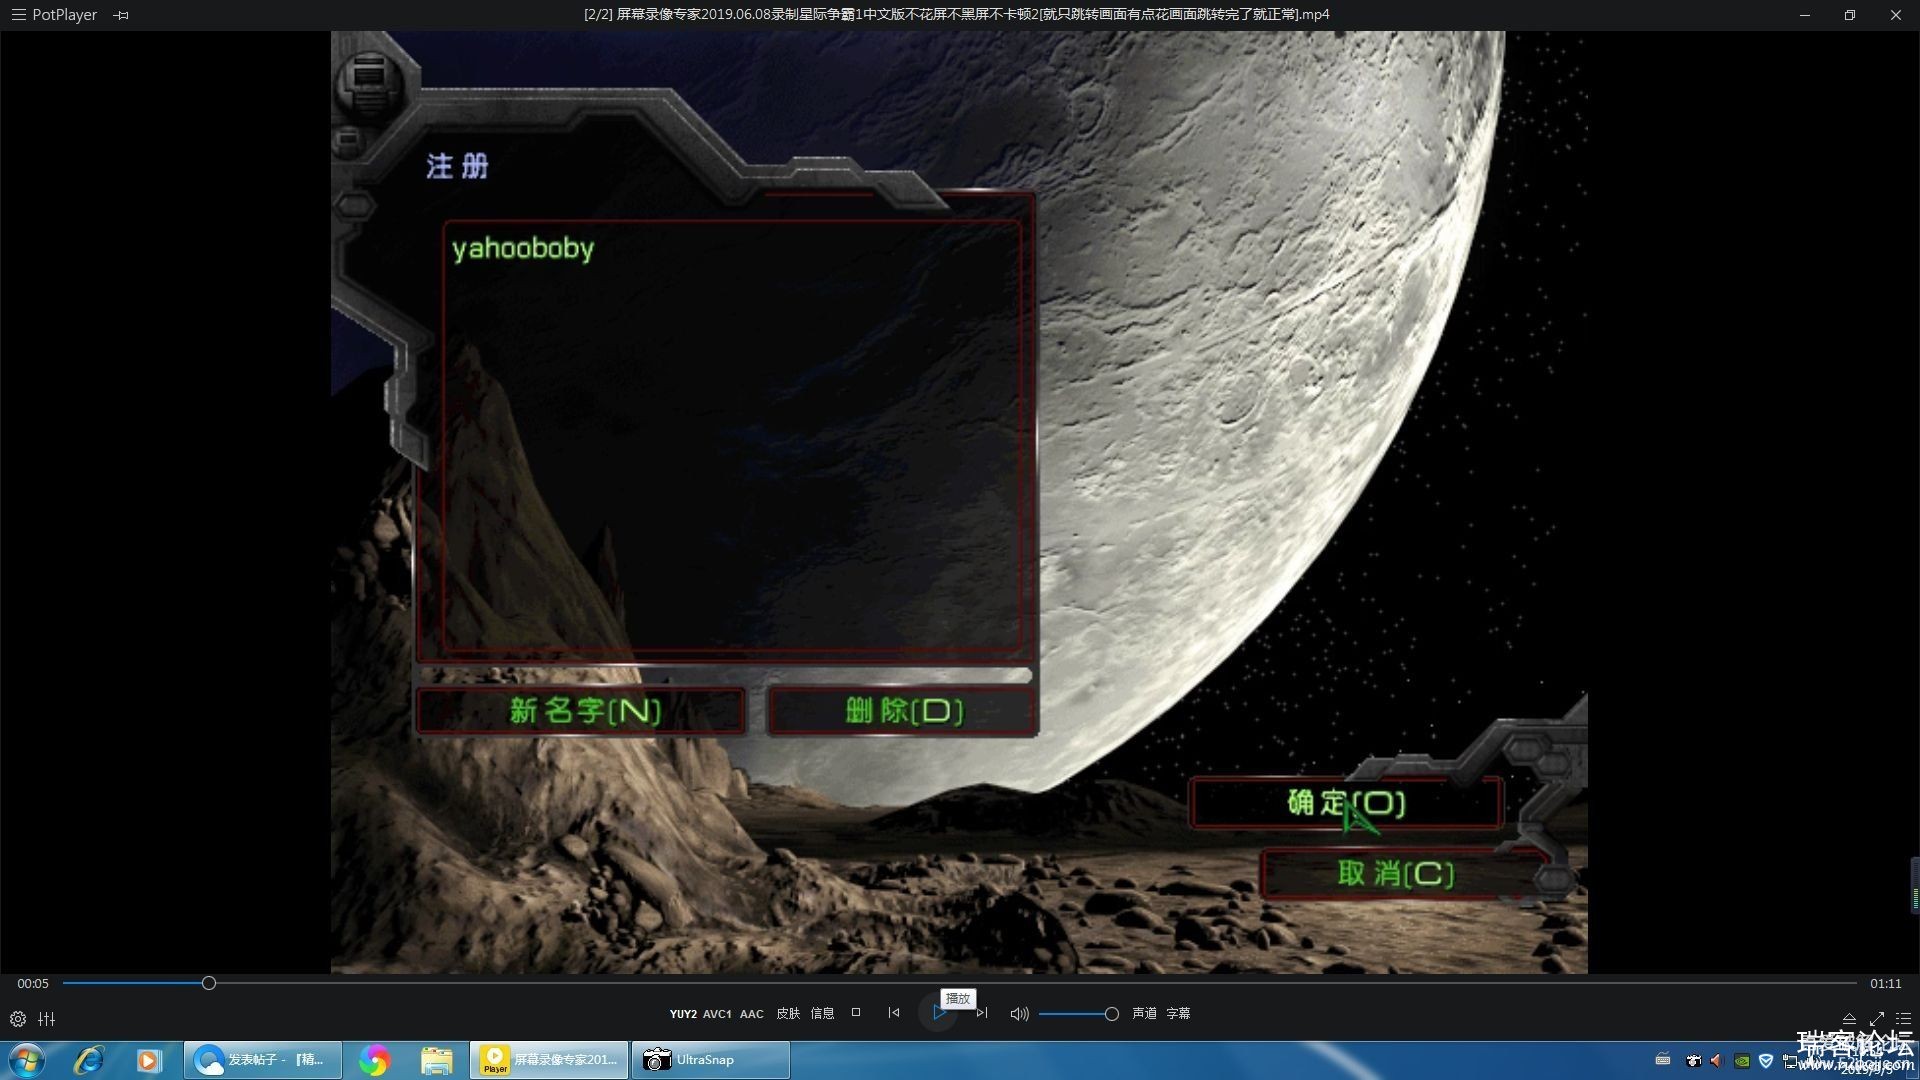Show the playlist panel
Screen dimensions: 1920x1080
pyautogui.click(x=1903, y=1018)
